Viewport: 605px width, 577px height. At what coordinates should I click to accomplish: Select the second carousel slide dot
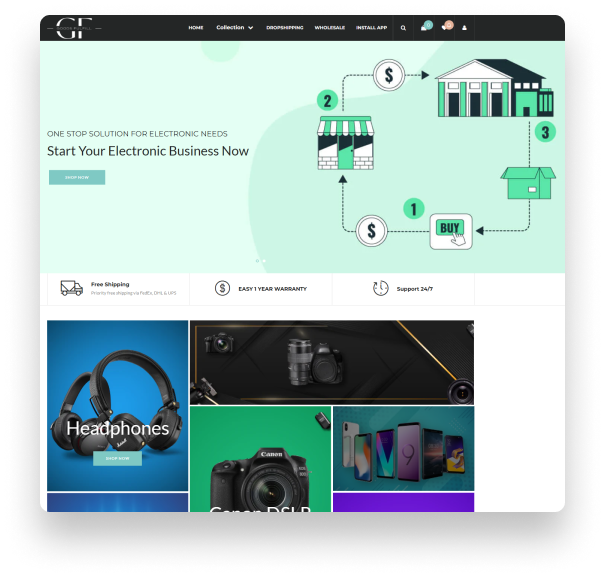pos(264,261)
